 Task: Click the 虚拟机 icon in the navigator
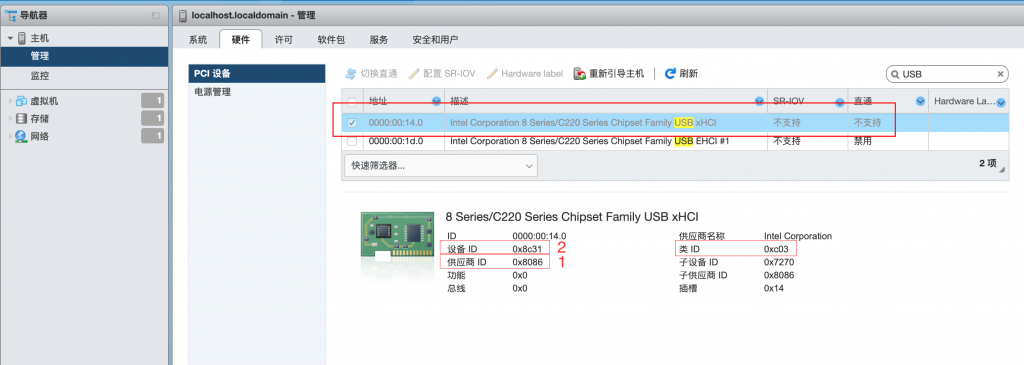[21, 101]
